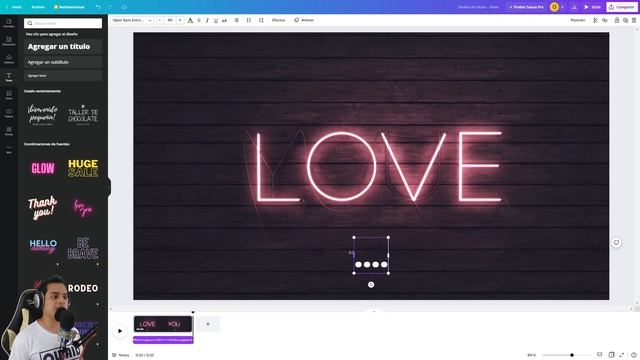Toggle uppercase (aA) formatting
This screenshot has width=640, height=360.
coord(224,20)
